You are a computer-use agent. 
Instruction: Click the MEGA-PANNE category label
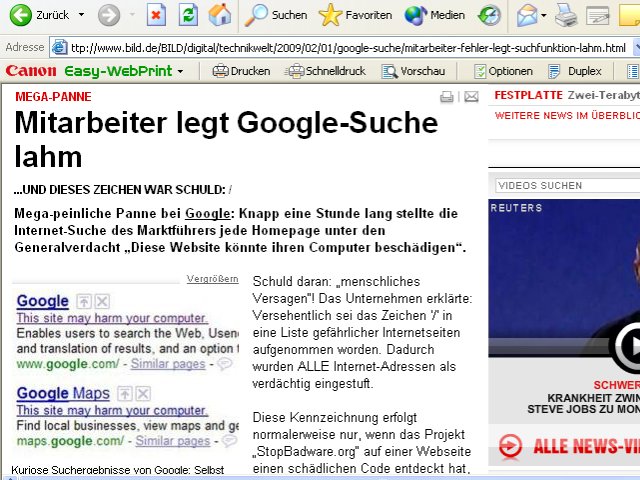pos(53,97)
